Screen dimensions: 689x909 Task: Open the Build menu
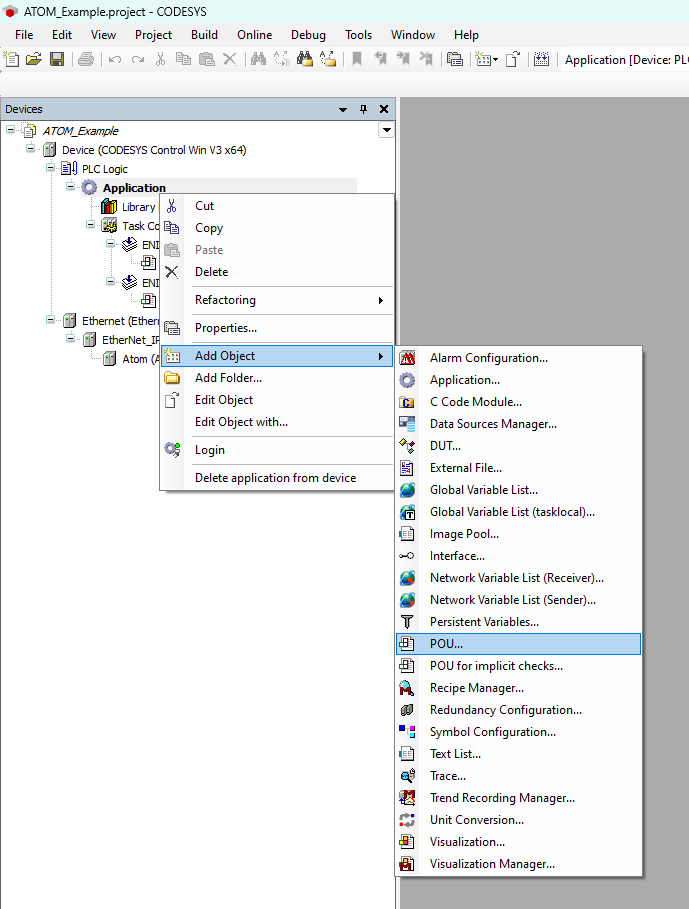(x=205, y=35)
